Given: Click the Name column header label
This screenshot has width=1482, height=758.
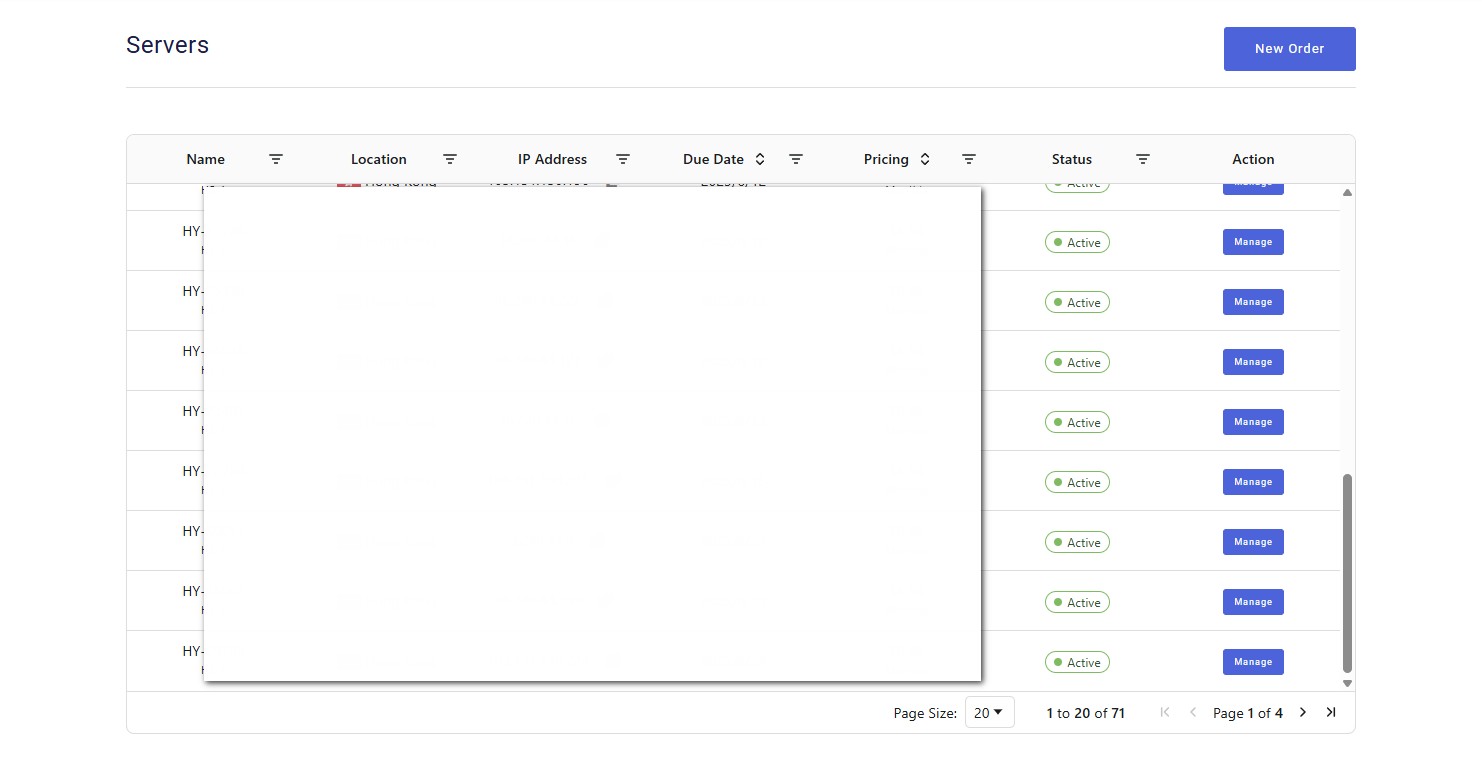Looking at the screenshot, I should pyautogui.click(x=206, y=159).
